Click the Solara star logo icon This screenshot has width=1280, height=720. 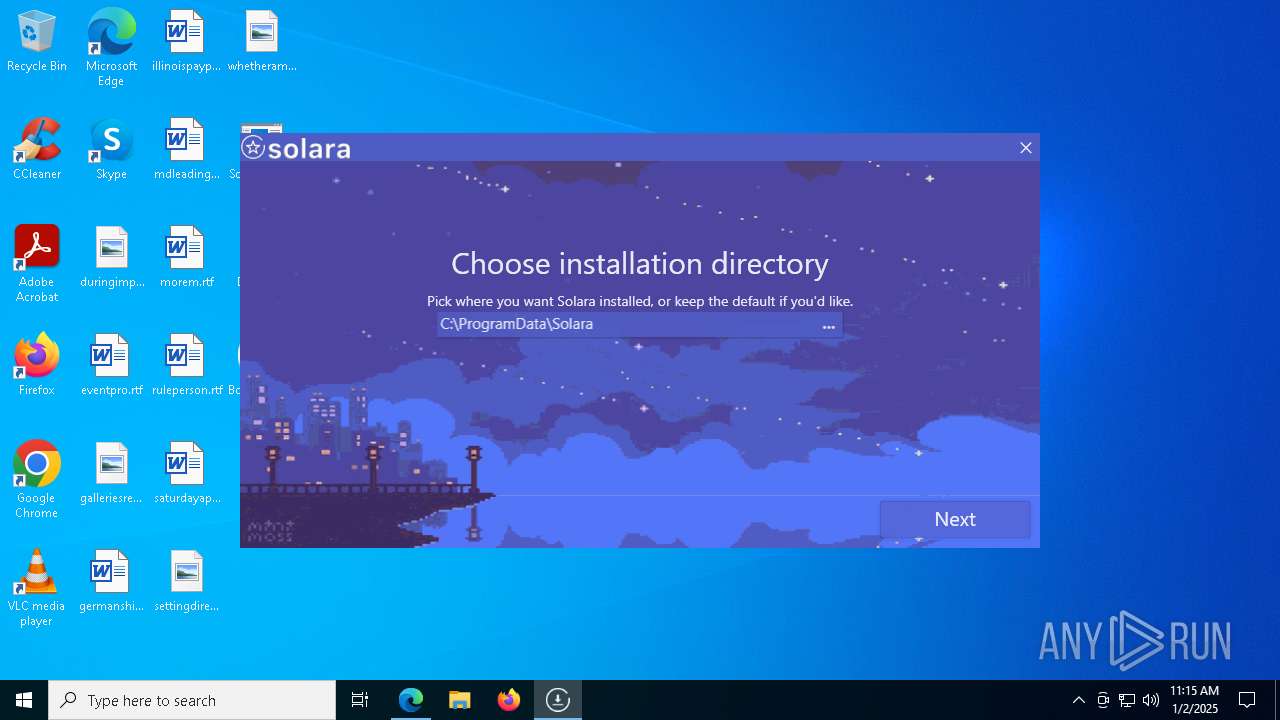(x=253, y=148)
